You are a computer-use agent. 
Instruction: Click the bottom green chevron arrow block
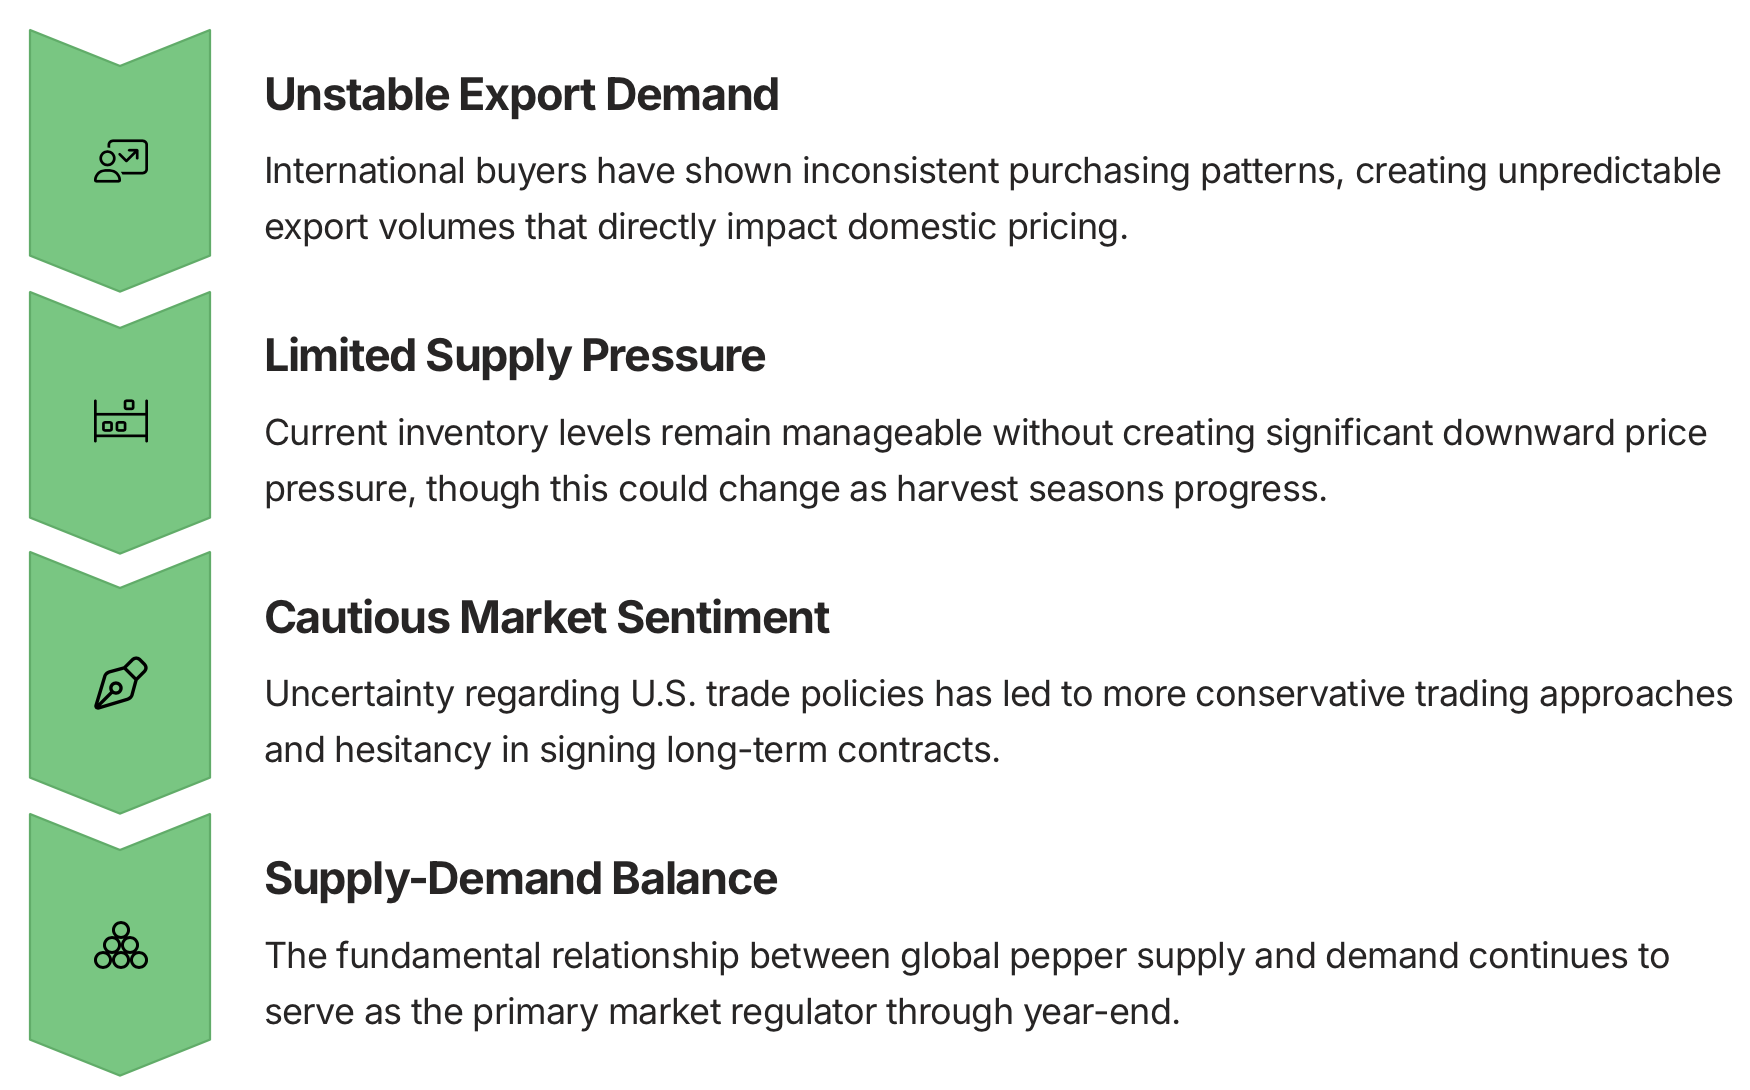click(x=120, y=945)
